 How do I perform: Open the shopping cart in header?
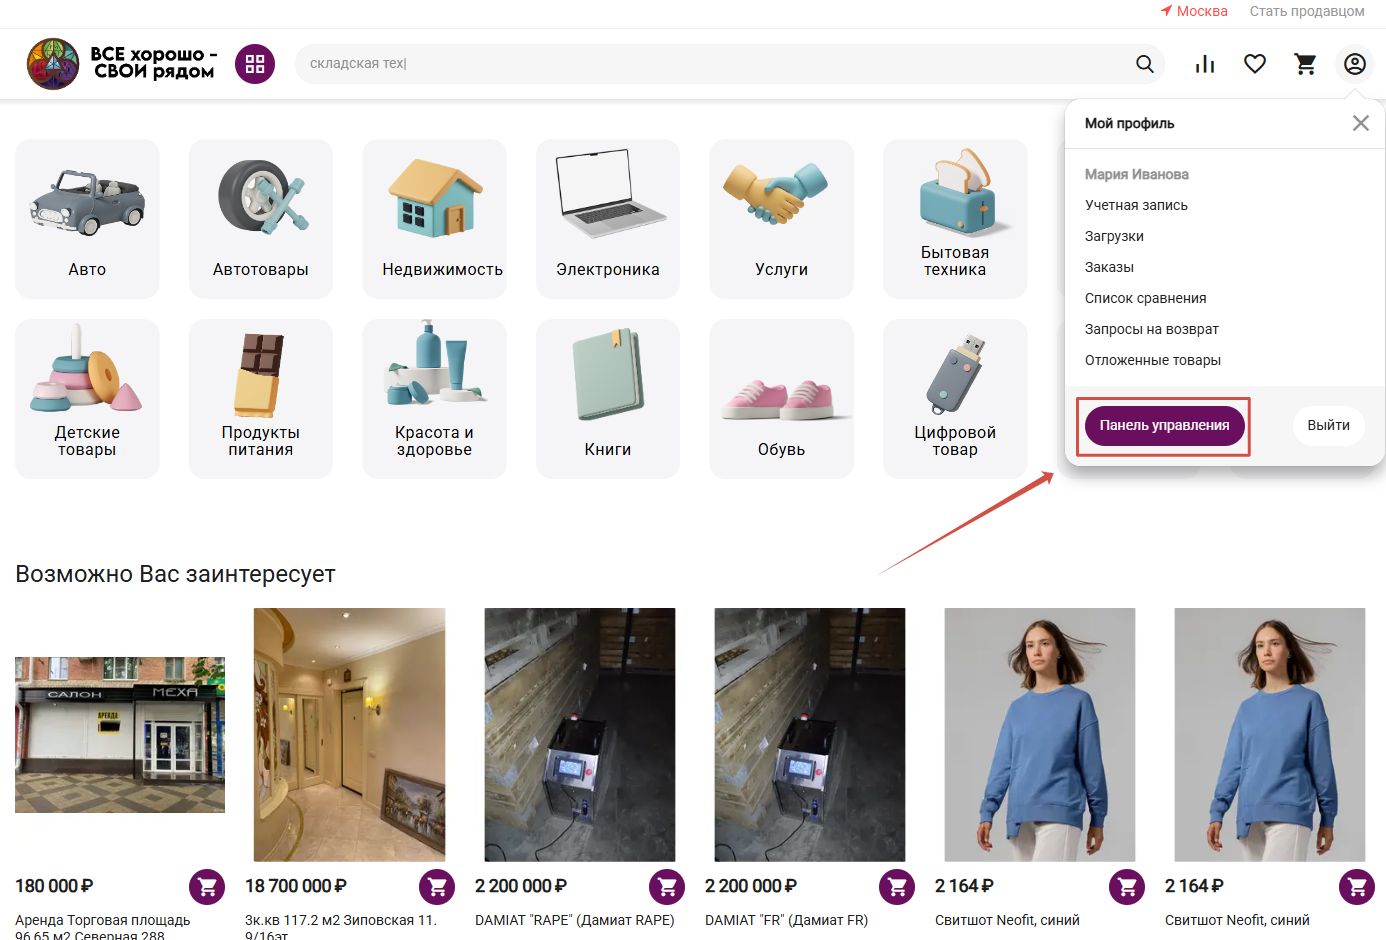point(1305,64)
